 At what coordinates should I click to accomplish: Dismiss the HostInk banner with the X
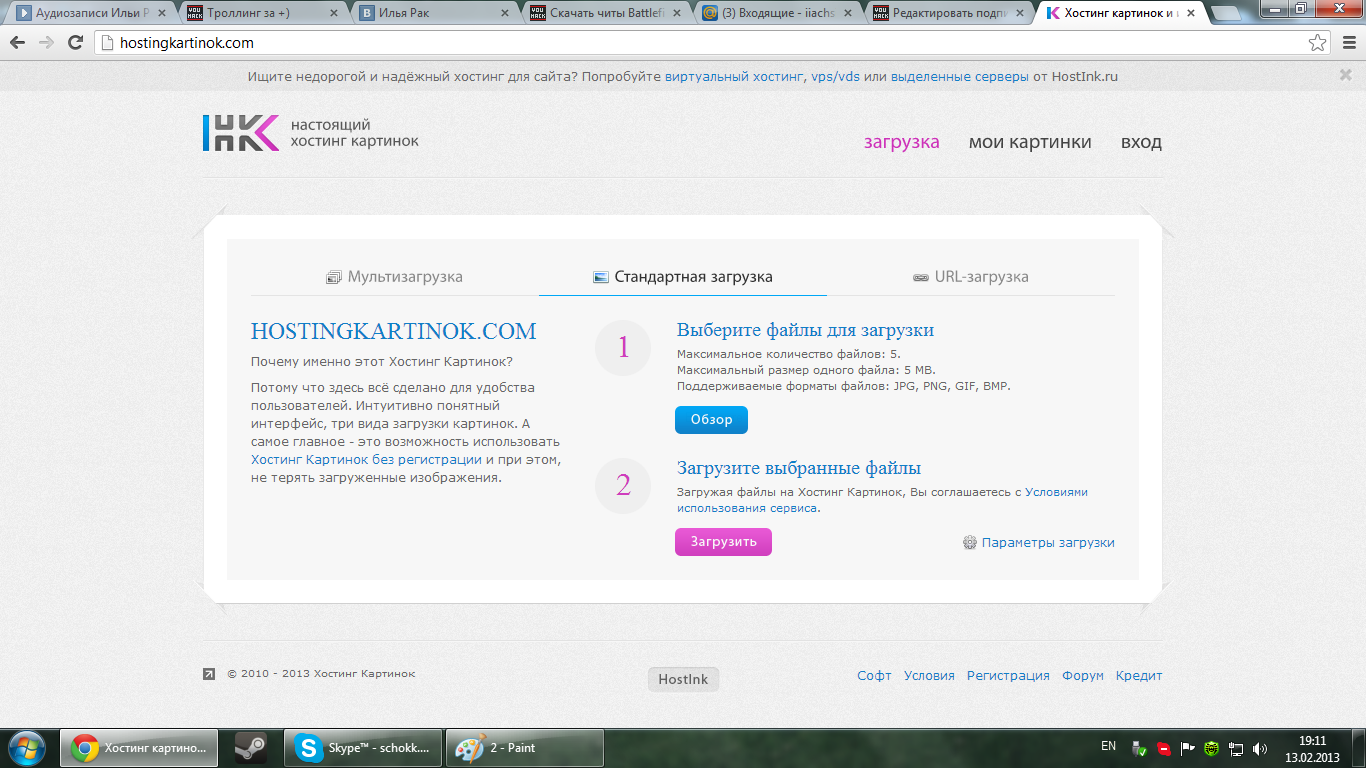1345,75
